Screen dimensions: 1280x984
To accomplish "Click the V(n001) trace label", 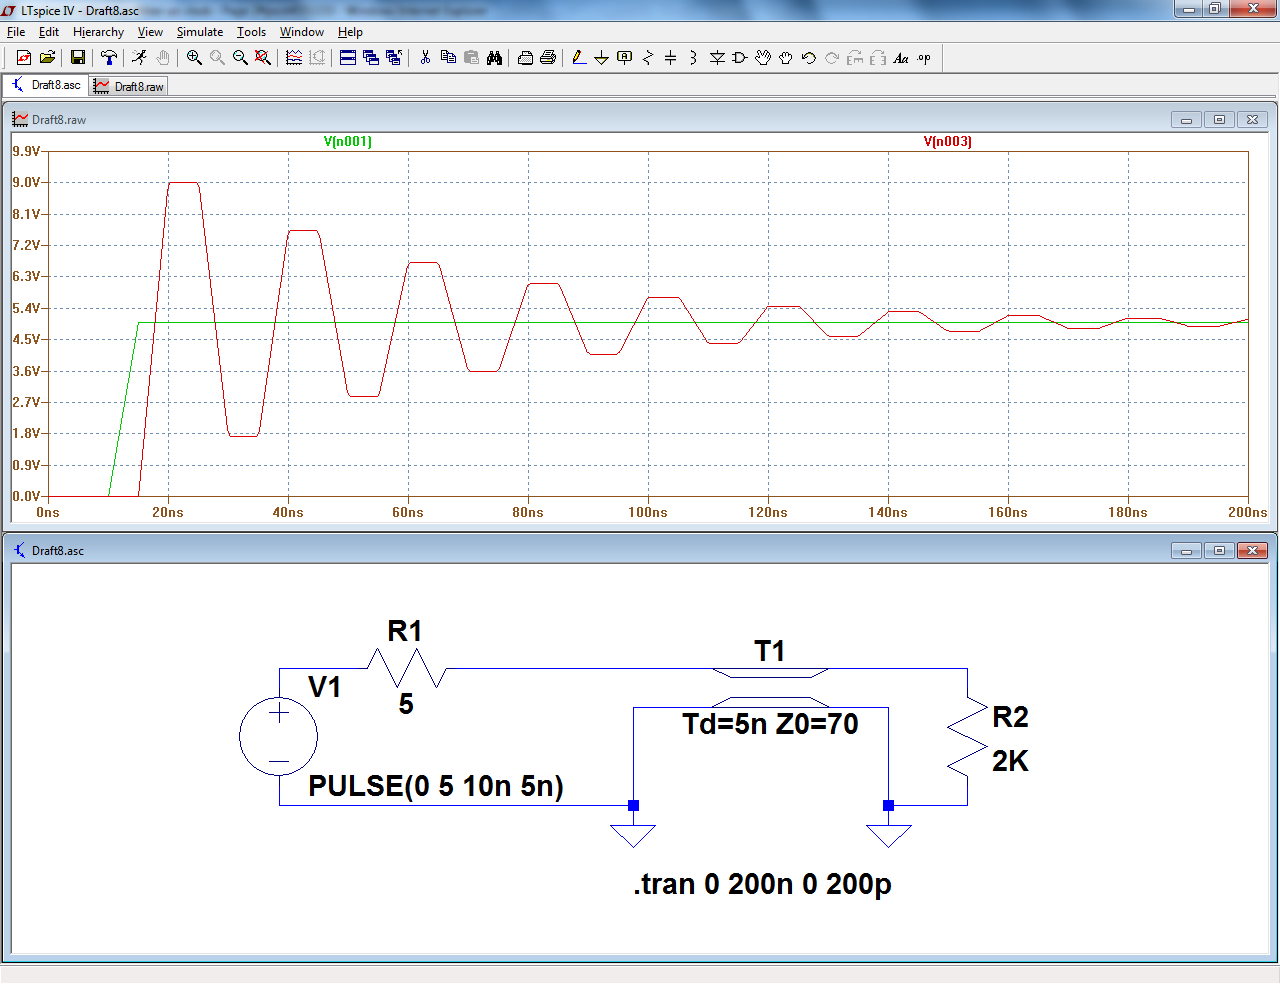I will click(348, 141).
